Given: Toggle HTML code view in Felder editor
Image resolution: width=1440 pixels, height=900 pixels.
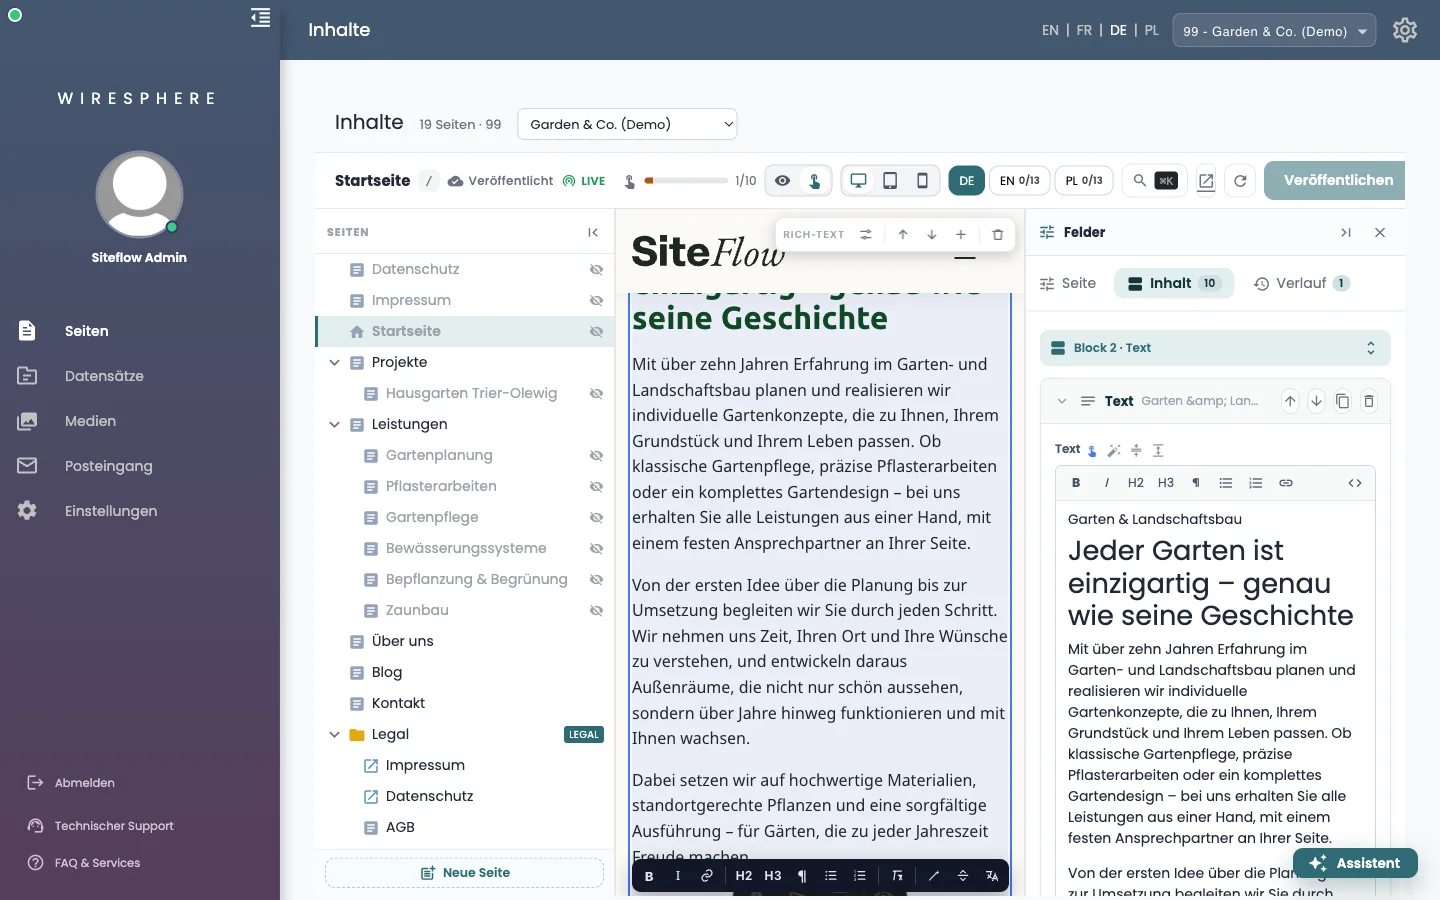Looking at the screenshot, I should click(1355, 483).
